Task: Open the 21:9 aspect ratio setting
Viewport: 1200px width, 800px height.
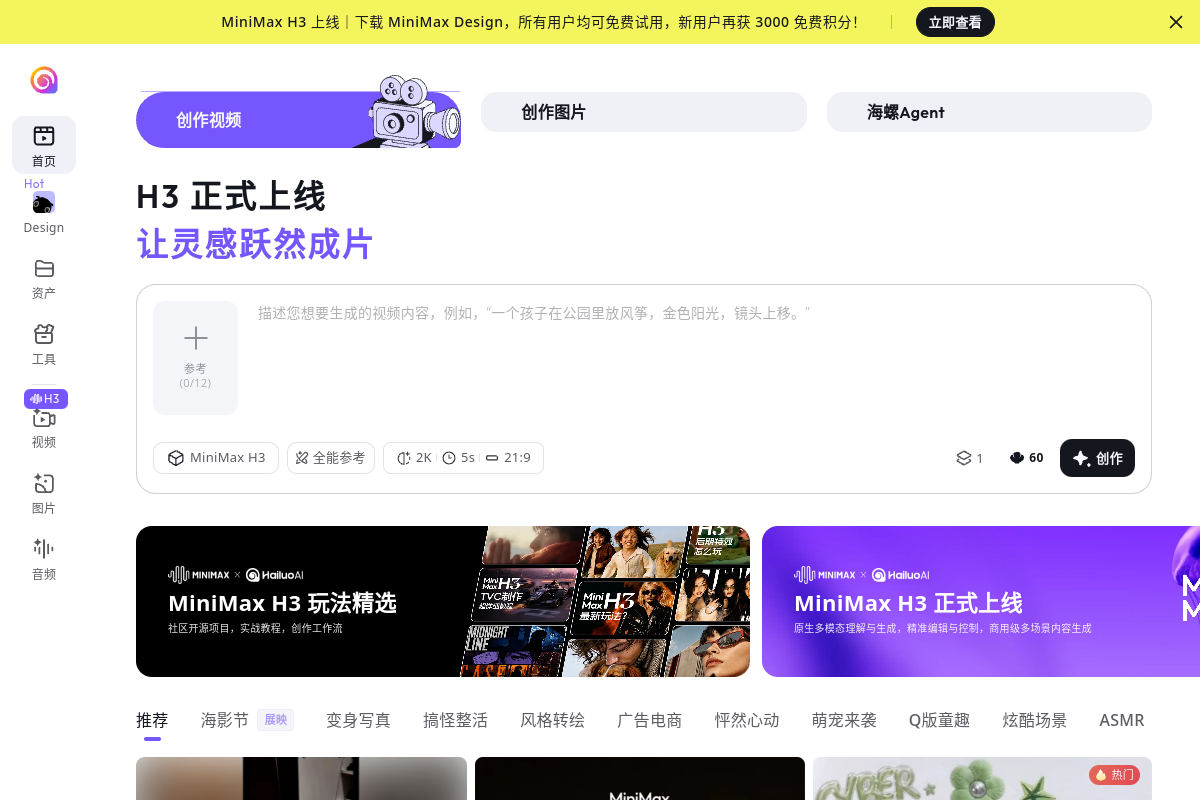Action: coord(508,458)
